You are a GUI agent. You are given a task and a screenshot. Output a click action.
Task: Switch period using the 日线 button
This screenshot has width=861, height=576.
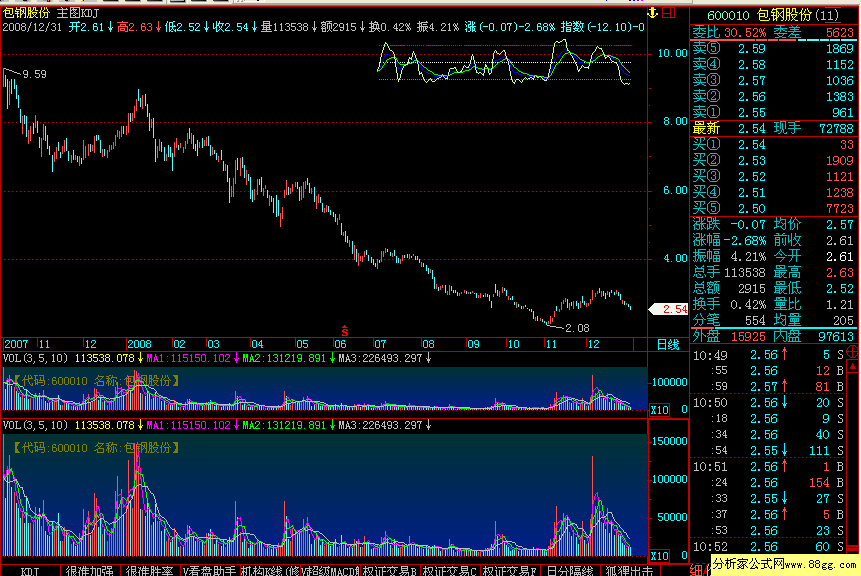(668, 345)
